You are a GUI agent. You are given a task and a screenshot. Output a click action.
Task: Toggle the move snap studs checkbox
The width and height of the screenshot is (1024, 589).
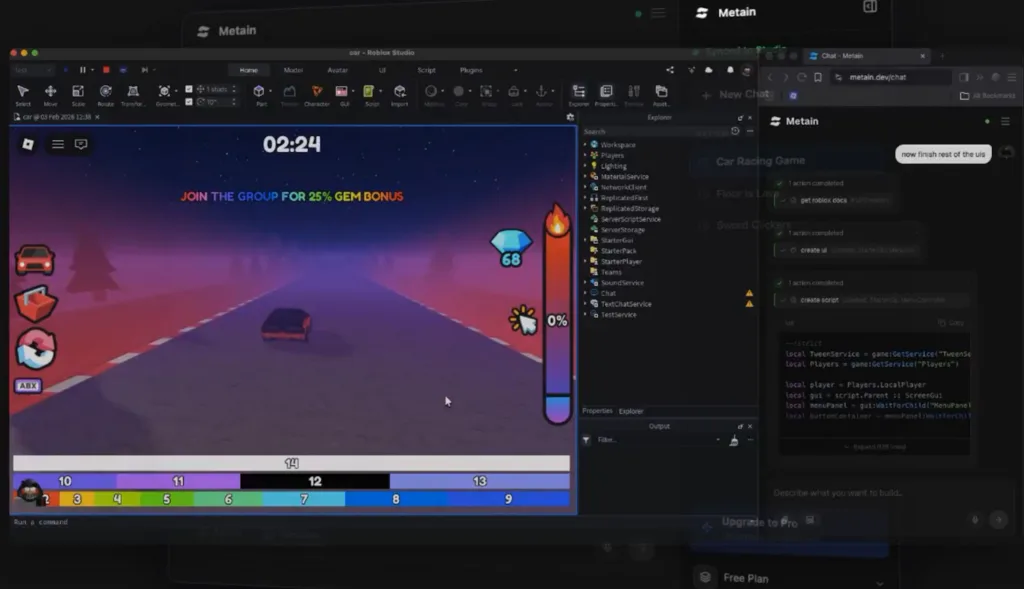(x=189, y=89)
